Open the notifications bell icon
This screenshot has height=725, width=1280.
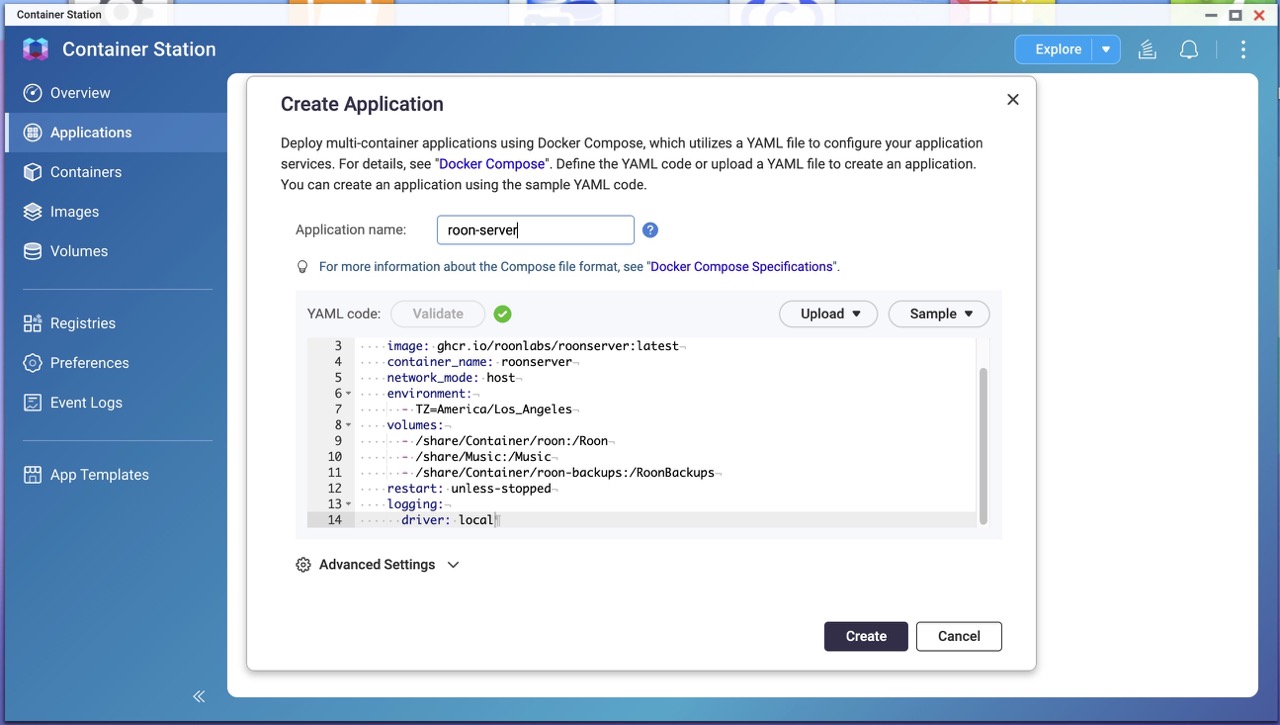pos(1189,49)
